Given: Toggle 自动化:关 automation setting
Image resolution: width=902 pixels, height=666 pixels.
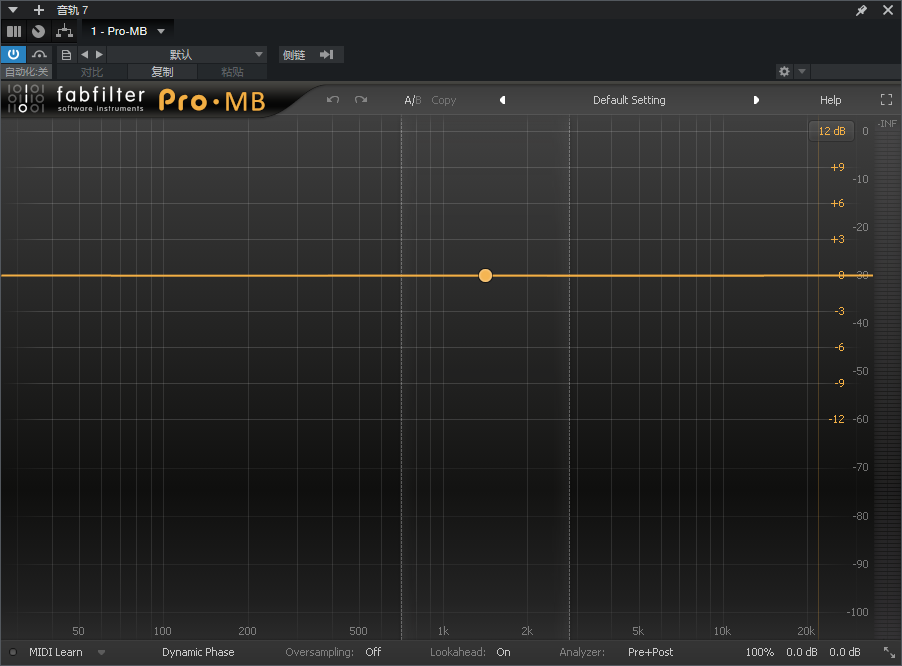Looking at the screenshot, I should click(26, 72).
